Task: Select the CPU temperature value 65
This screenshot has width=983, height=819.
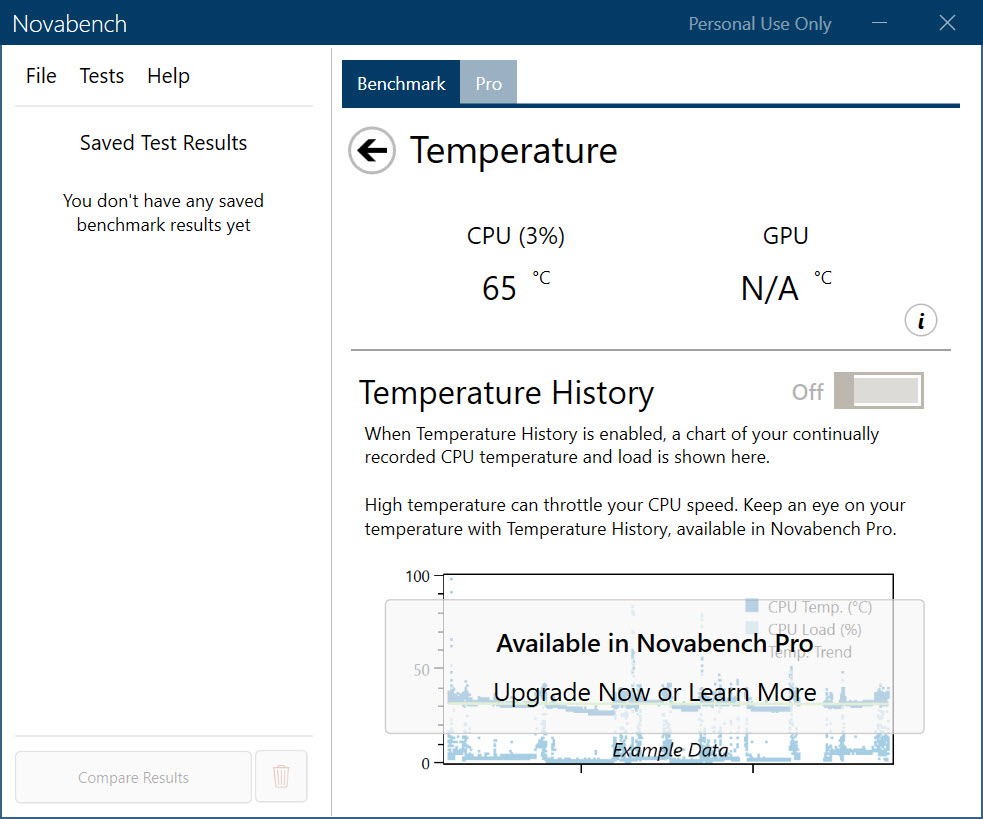Action: pos(499,288)
